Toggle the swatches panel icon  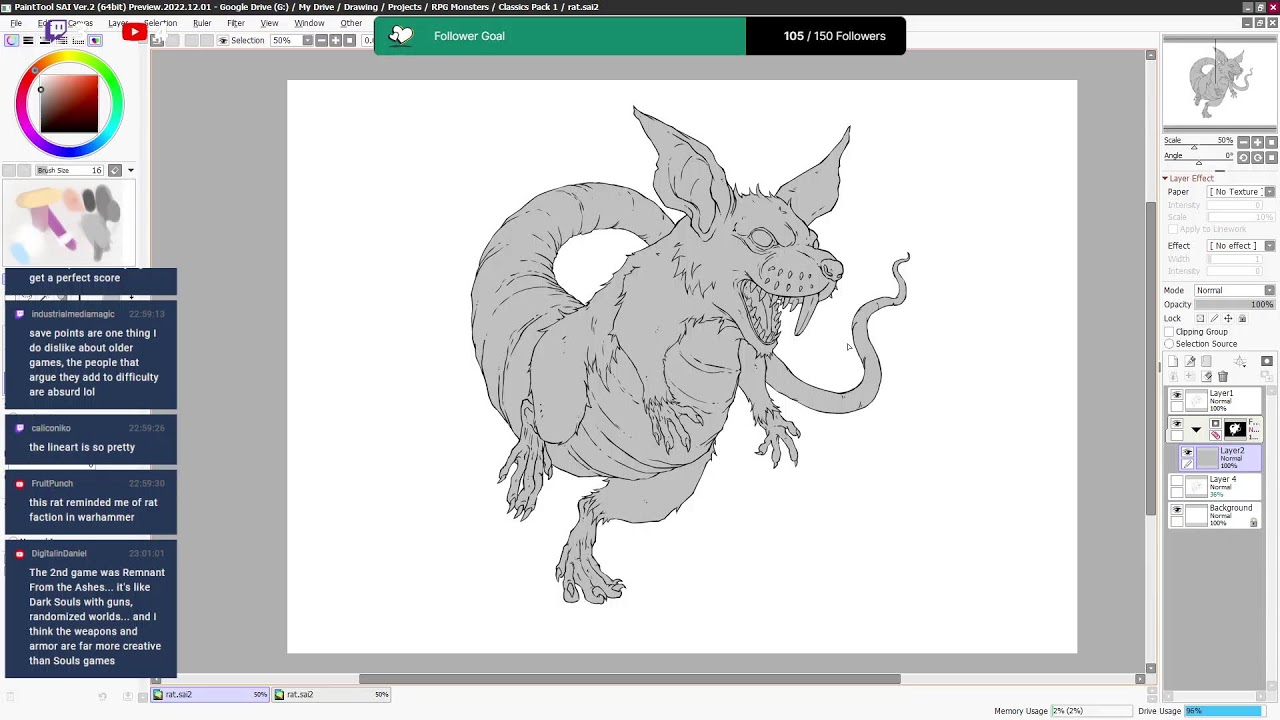click(x=78, y=40)
